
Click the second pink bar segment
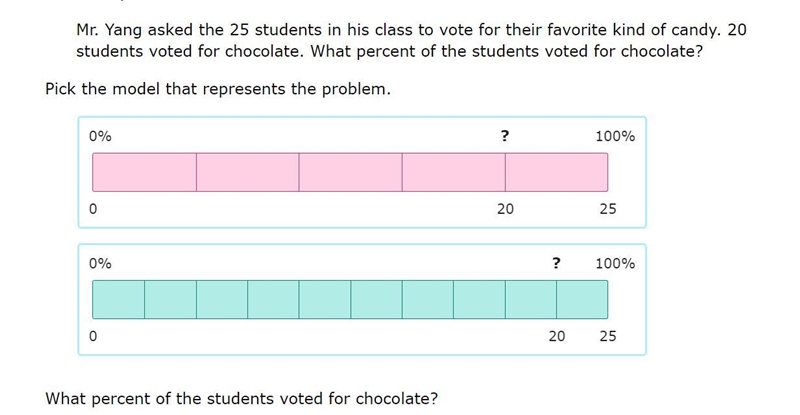pos(247,173)
